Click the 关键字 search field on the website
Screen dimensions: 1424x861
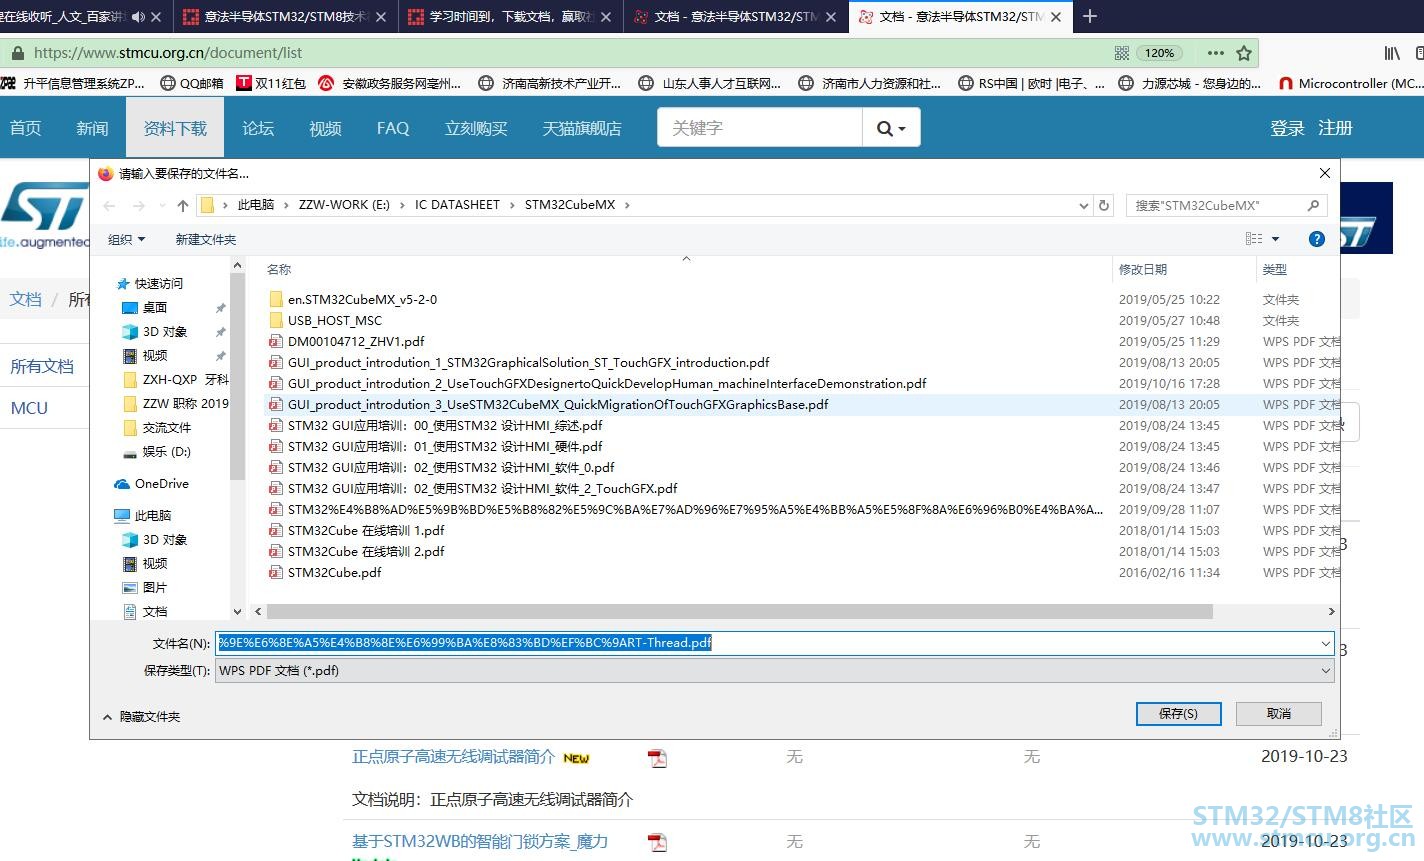click(x=760, y=128)
